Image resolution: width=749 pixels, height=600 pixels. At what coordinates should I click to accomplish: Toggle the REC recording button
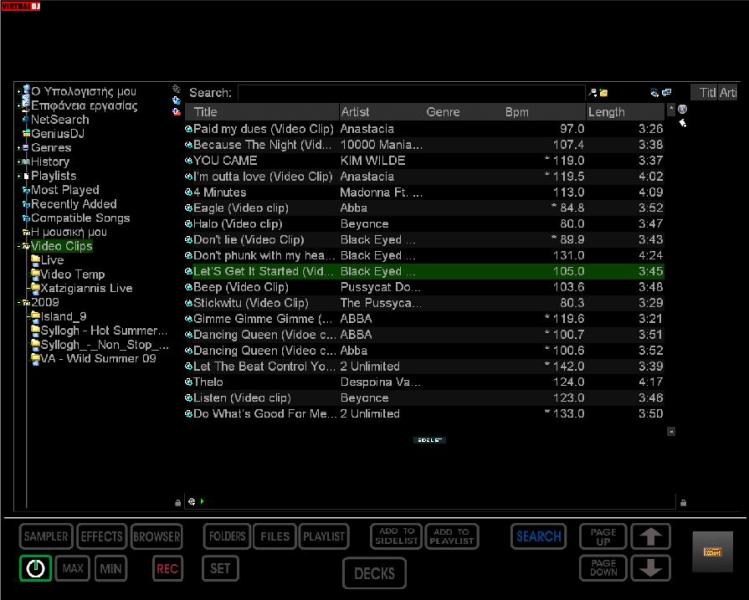[x=168, y=568]
